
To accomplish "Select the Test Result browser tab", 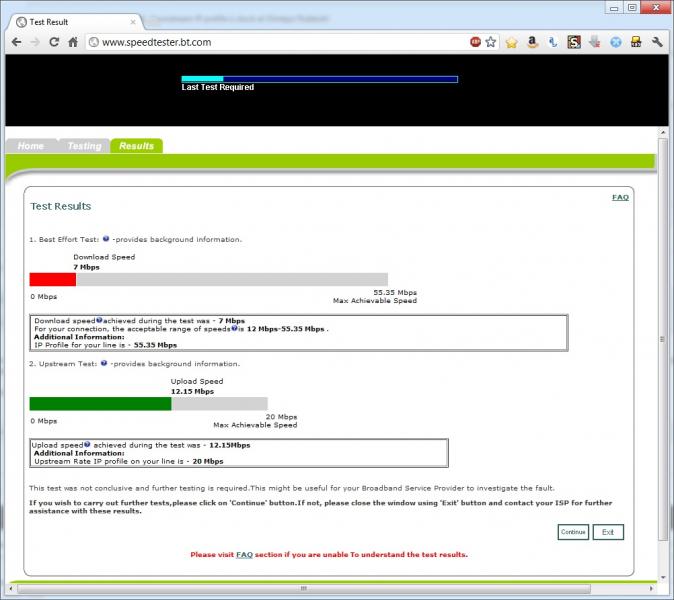I will coord(75,22).
